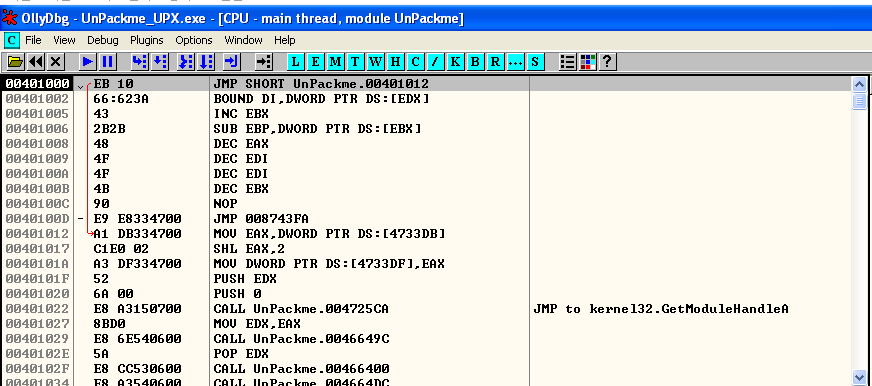Screen dimensions: 872x386
Task: Select the NOP instruction
Action: pos(225,204)
